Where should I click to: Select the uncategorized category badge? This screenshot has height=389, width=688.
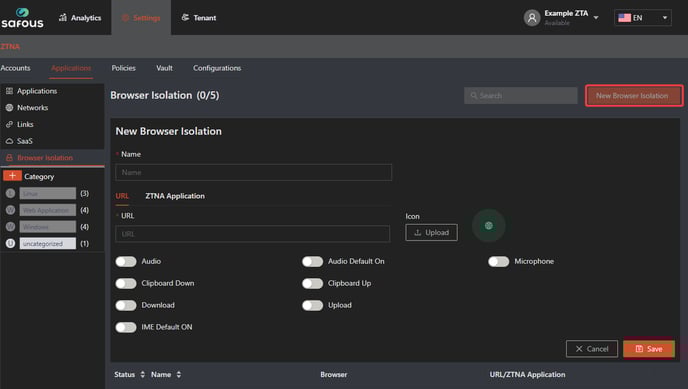pyautogui.click(x=47, y=243)
